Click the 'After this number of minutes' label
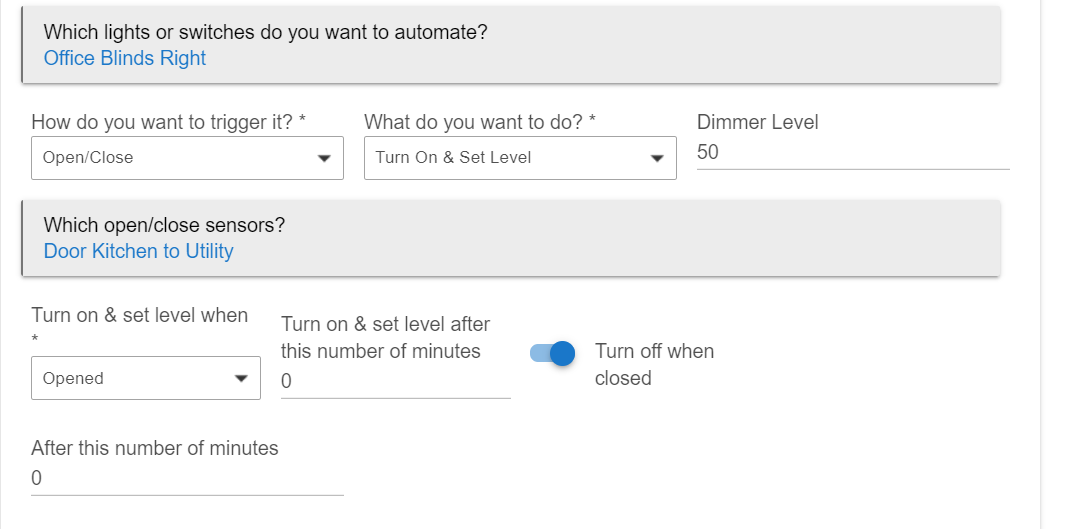The image size is (1081, 529). (x=154, y=448)
